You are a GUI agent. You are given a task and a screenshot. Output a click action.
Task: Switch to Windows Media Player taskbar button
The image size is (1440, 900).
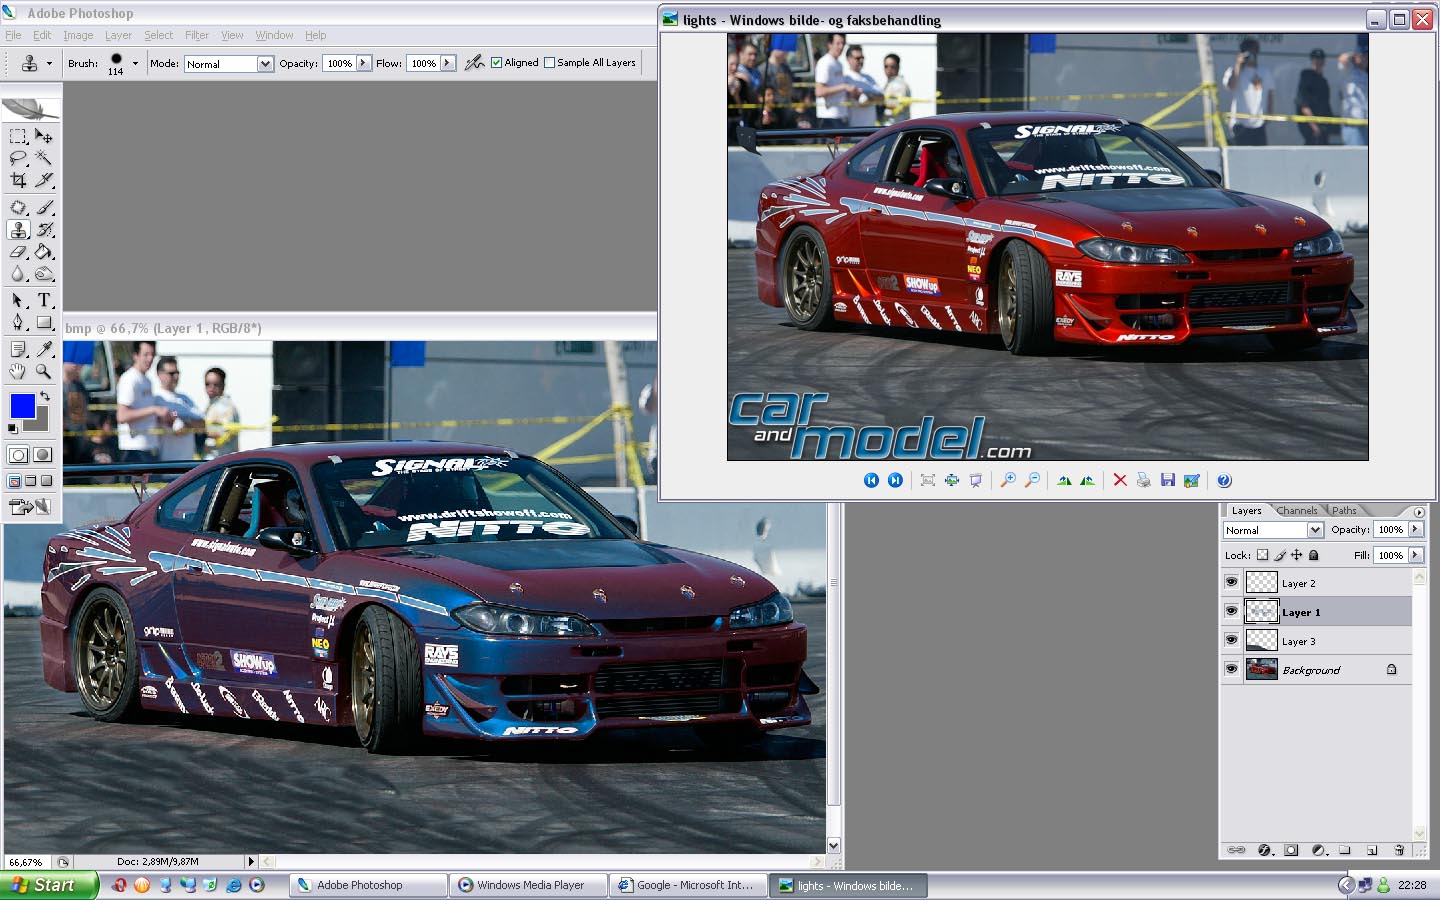point(528,885)
